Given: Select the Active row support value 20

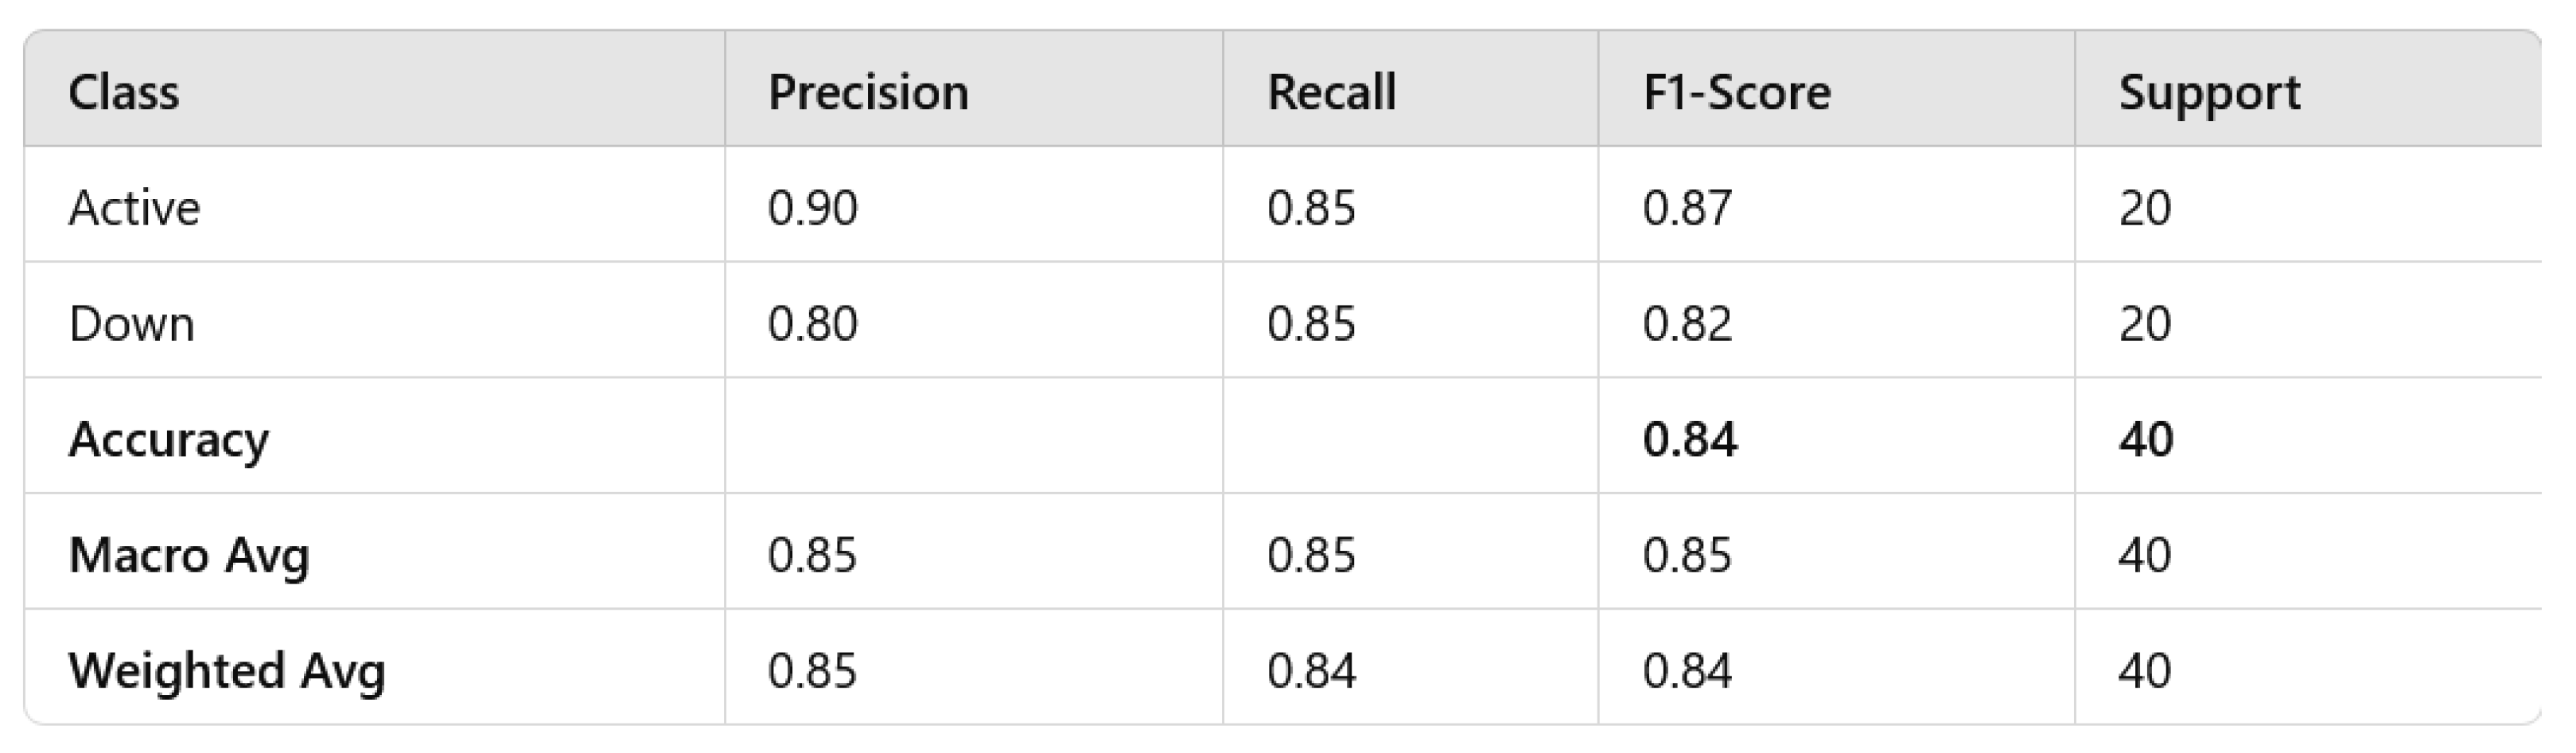Looking at the screenshot, I should [2145, 208].
